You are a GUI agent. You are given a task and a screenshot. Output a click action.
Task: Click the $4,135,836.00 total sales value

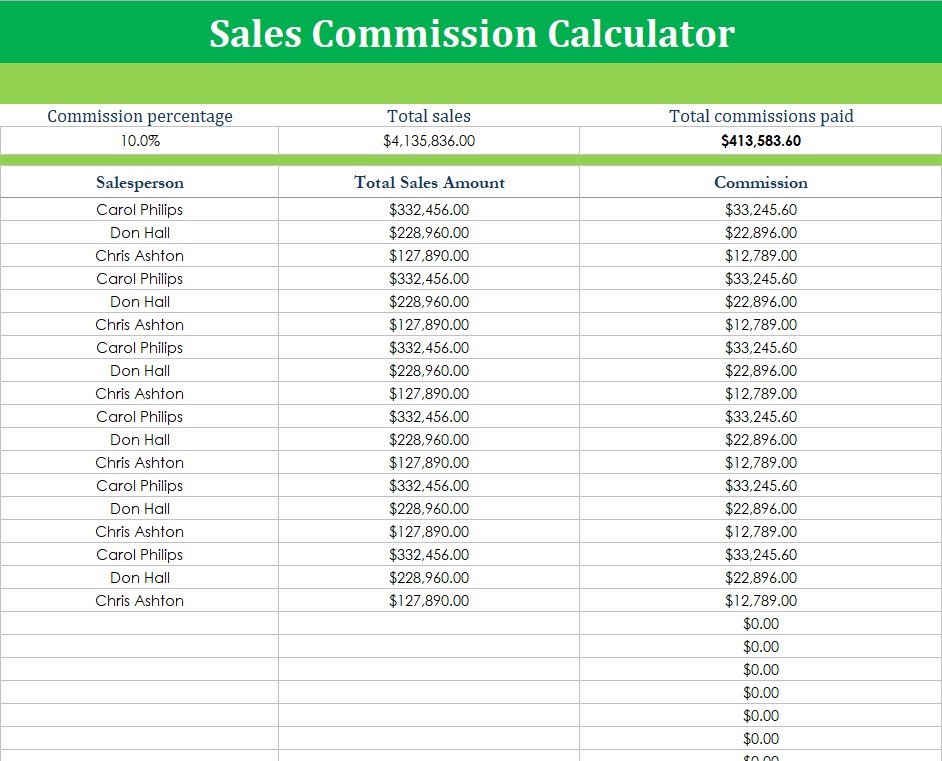[429, 141]
